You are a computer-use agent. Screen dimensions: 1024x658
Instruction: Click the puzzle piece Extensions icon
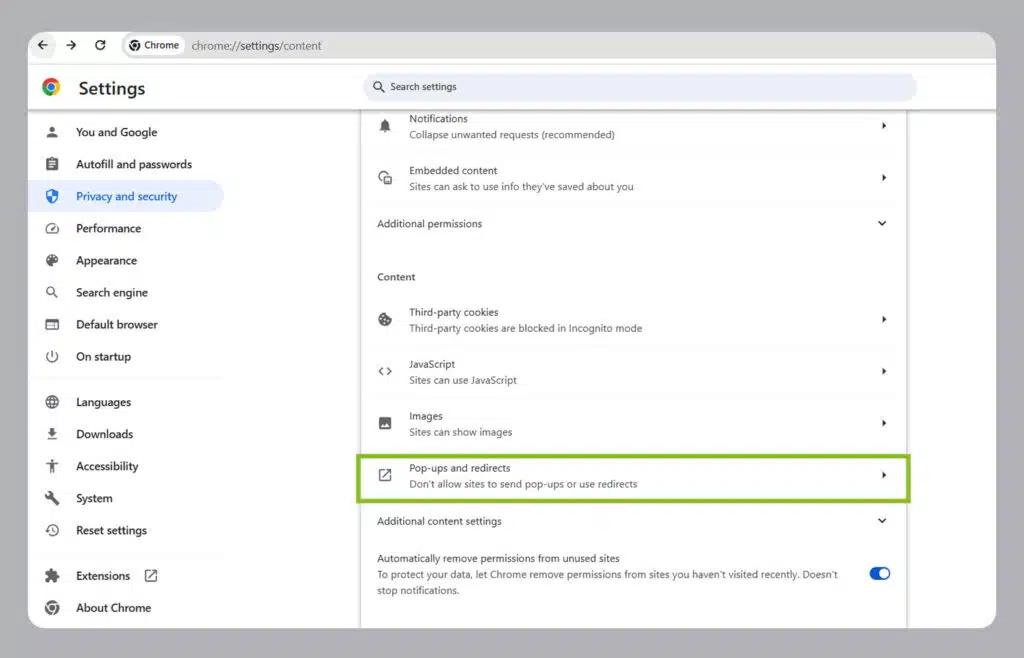pyautogui.click(x=52, y=576)
